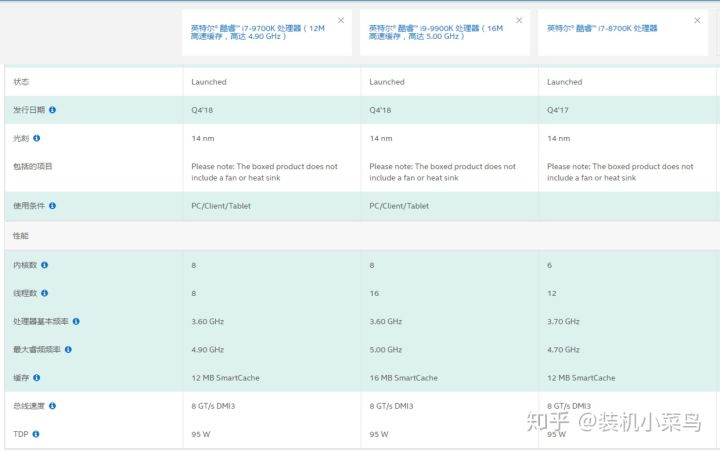Open info icon next to 总线速度
Screen dimensions: 720x451
pyautogui.click(x=52, y=406)
